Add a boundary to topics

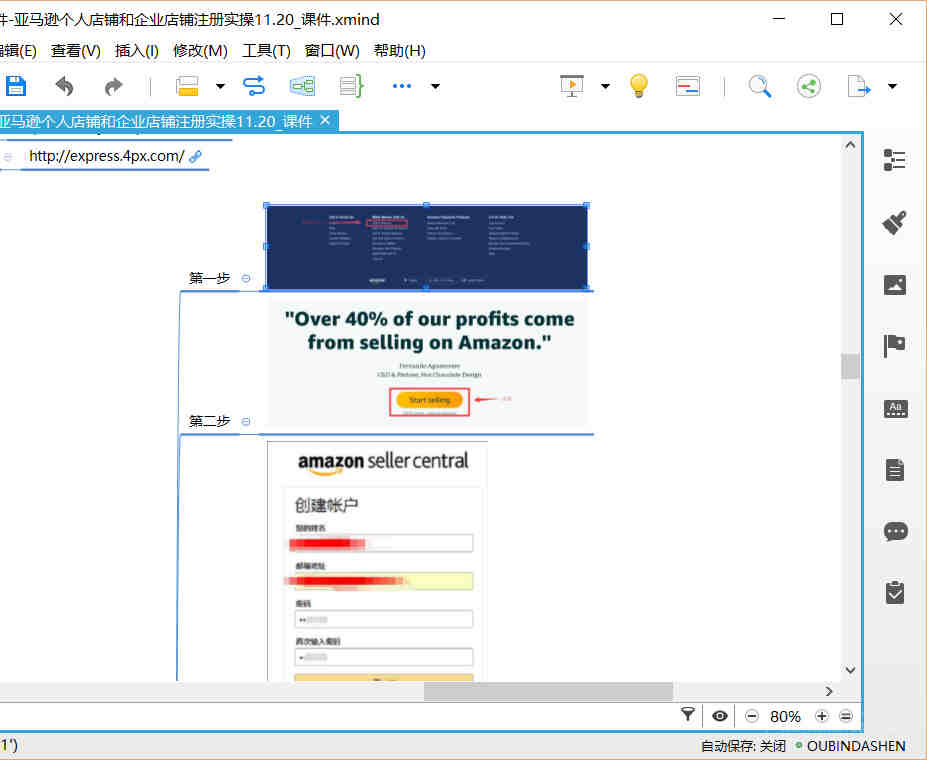click(x=302, y=86)
